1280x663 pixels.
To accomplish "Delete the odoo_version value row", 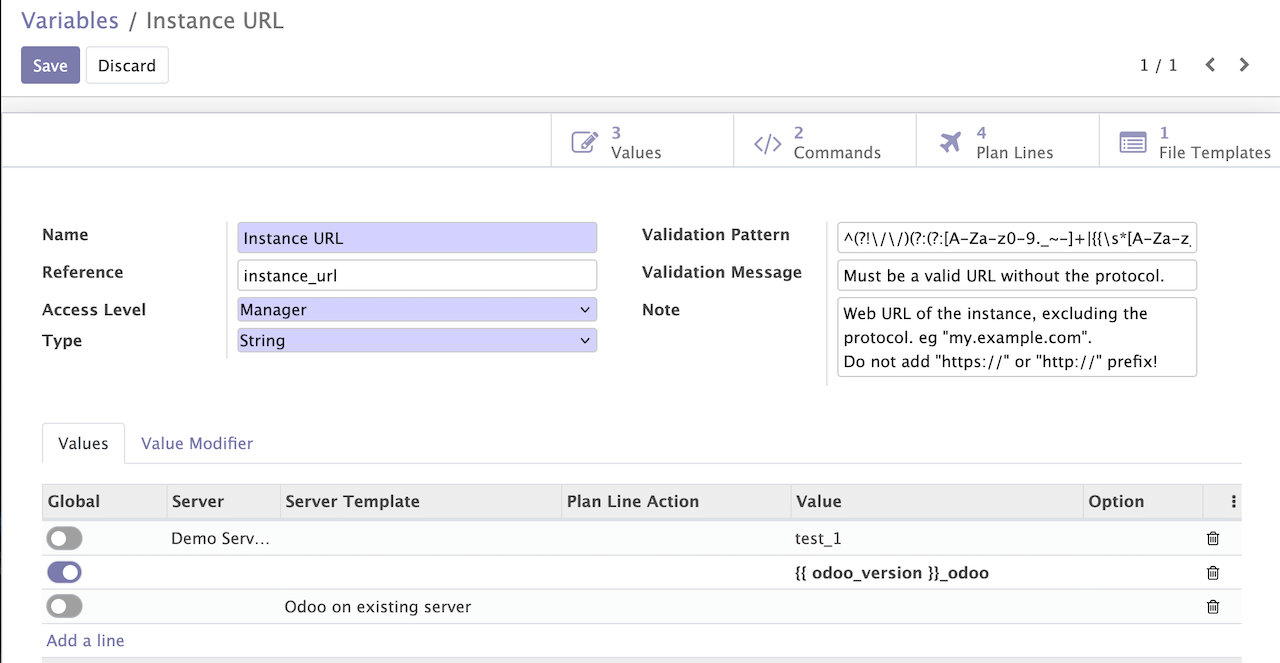I will [1213, 573].
